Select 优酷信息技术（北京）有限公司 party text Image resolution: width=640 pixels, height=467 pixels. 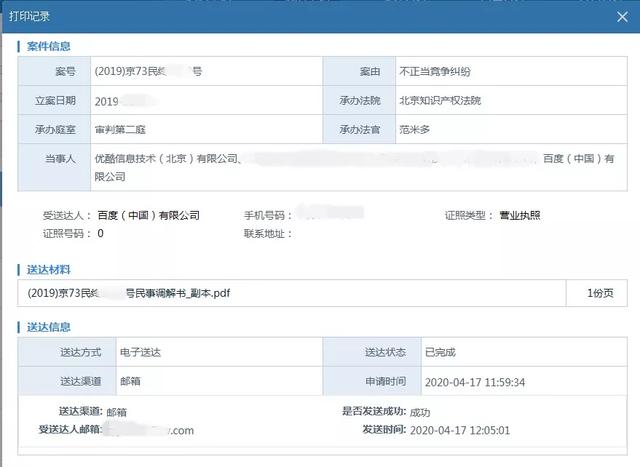[166, 158]
